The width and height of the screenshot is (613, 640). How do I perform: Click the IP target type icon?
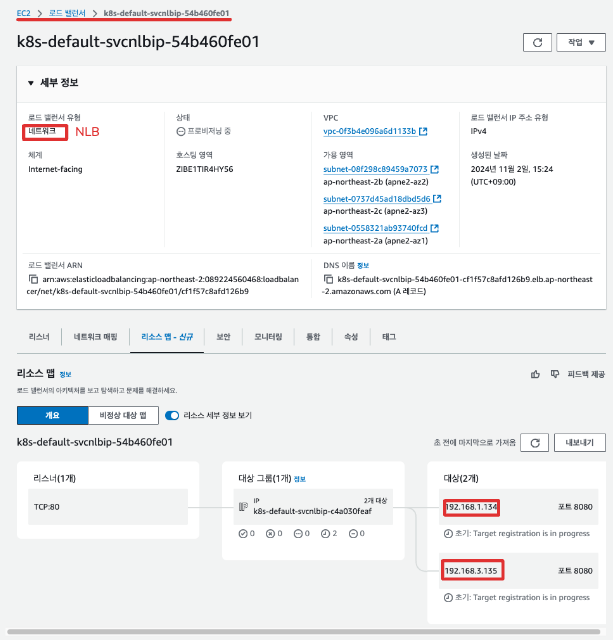tap(243, 507)
